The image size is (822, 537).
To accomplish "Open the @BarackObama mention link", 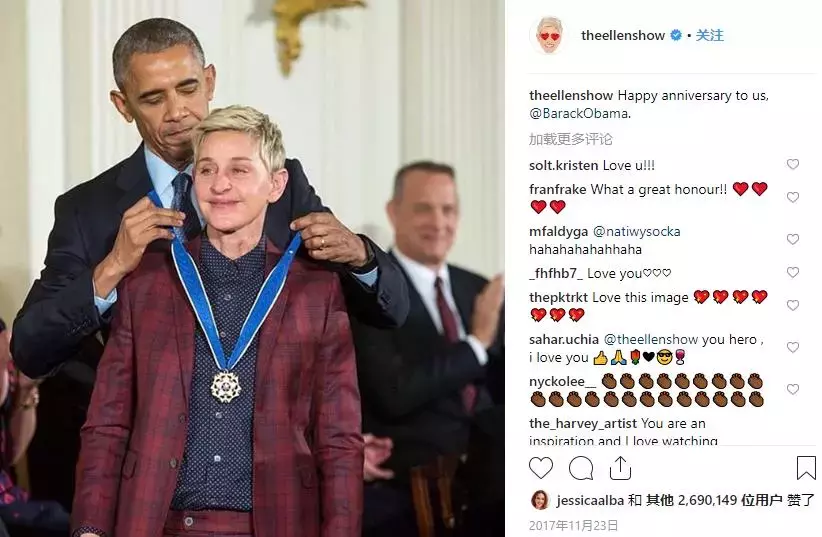I will [580, 113].
